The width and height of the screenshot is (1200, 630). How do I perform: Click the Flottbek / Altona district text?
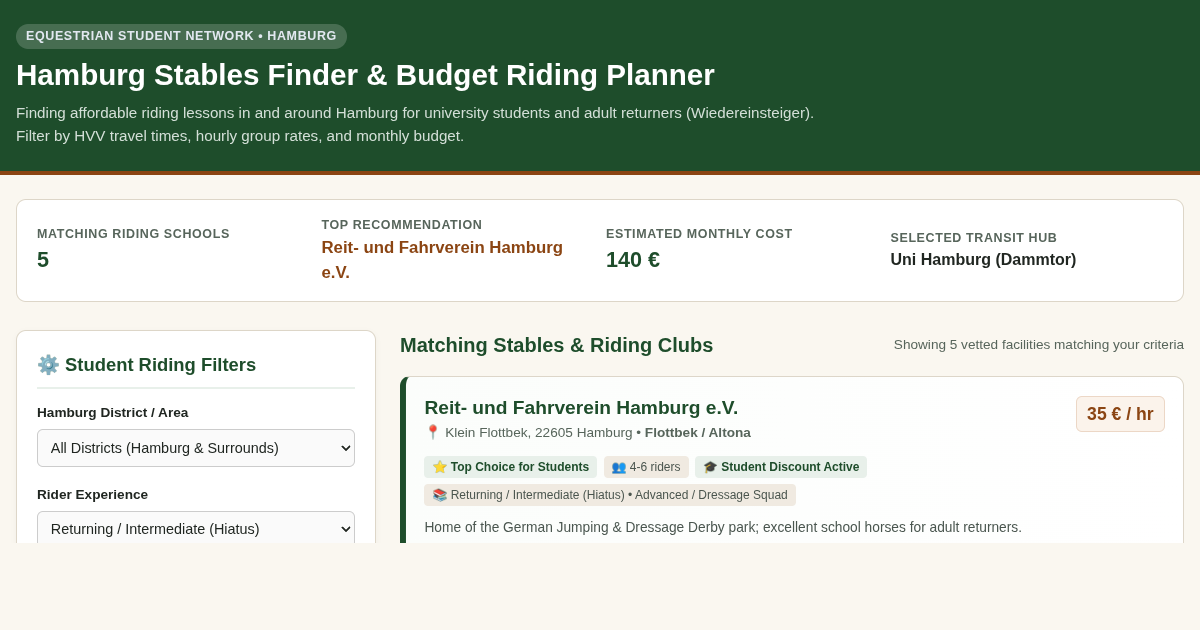point(698,433)
